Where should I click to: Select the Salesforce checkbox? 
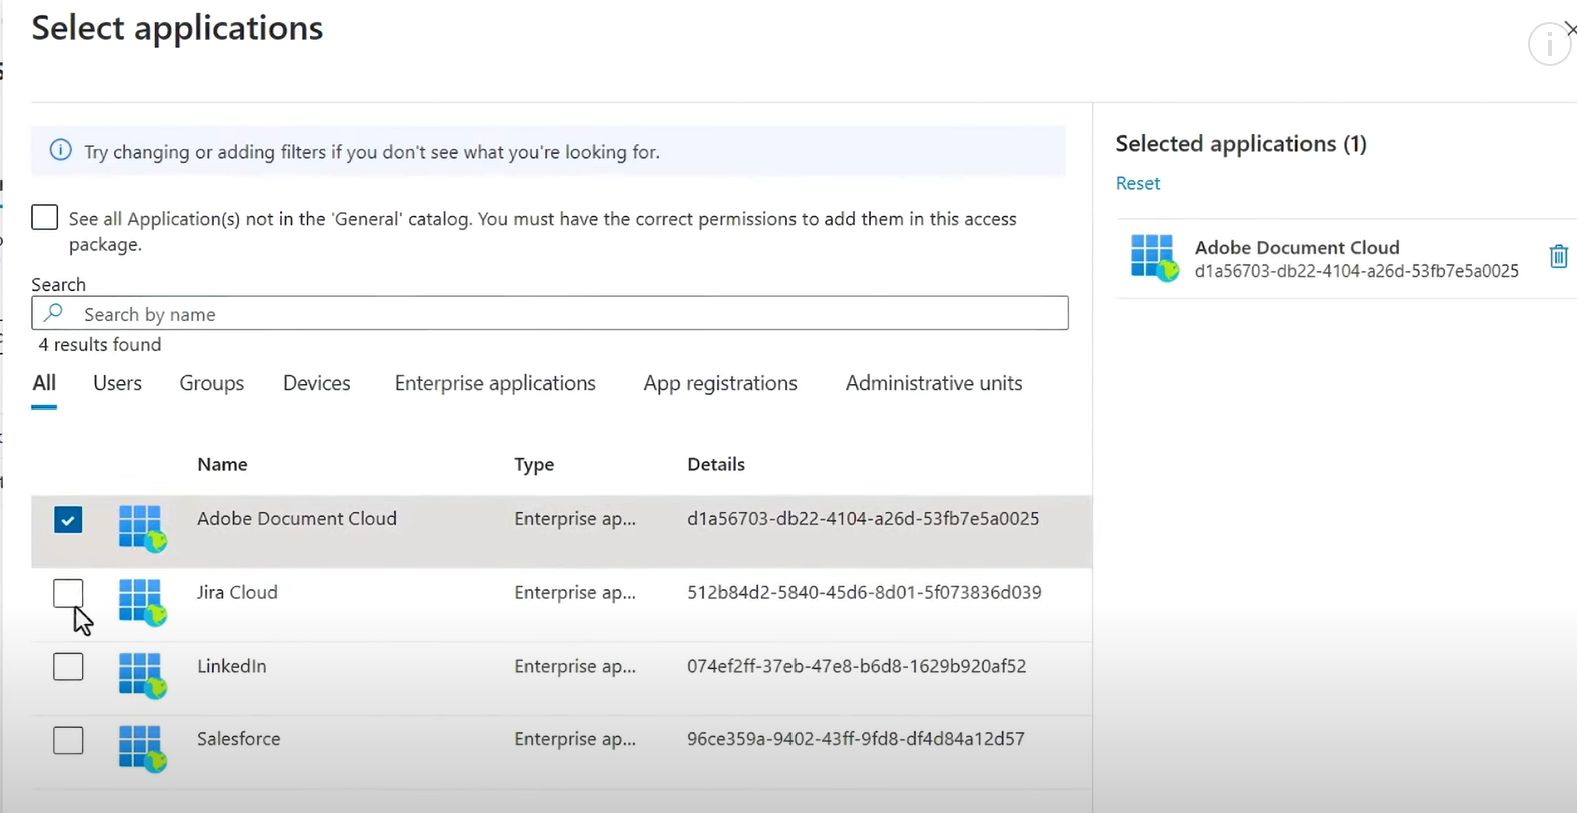click(68, 741)
